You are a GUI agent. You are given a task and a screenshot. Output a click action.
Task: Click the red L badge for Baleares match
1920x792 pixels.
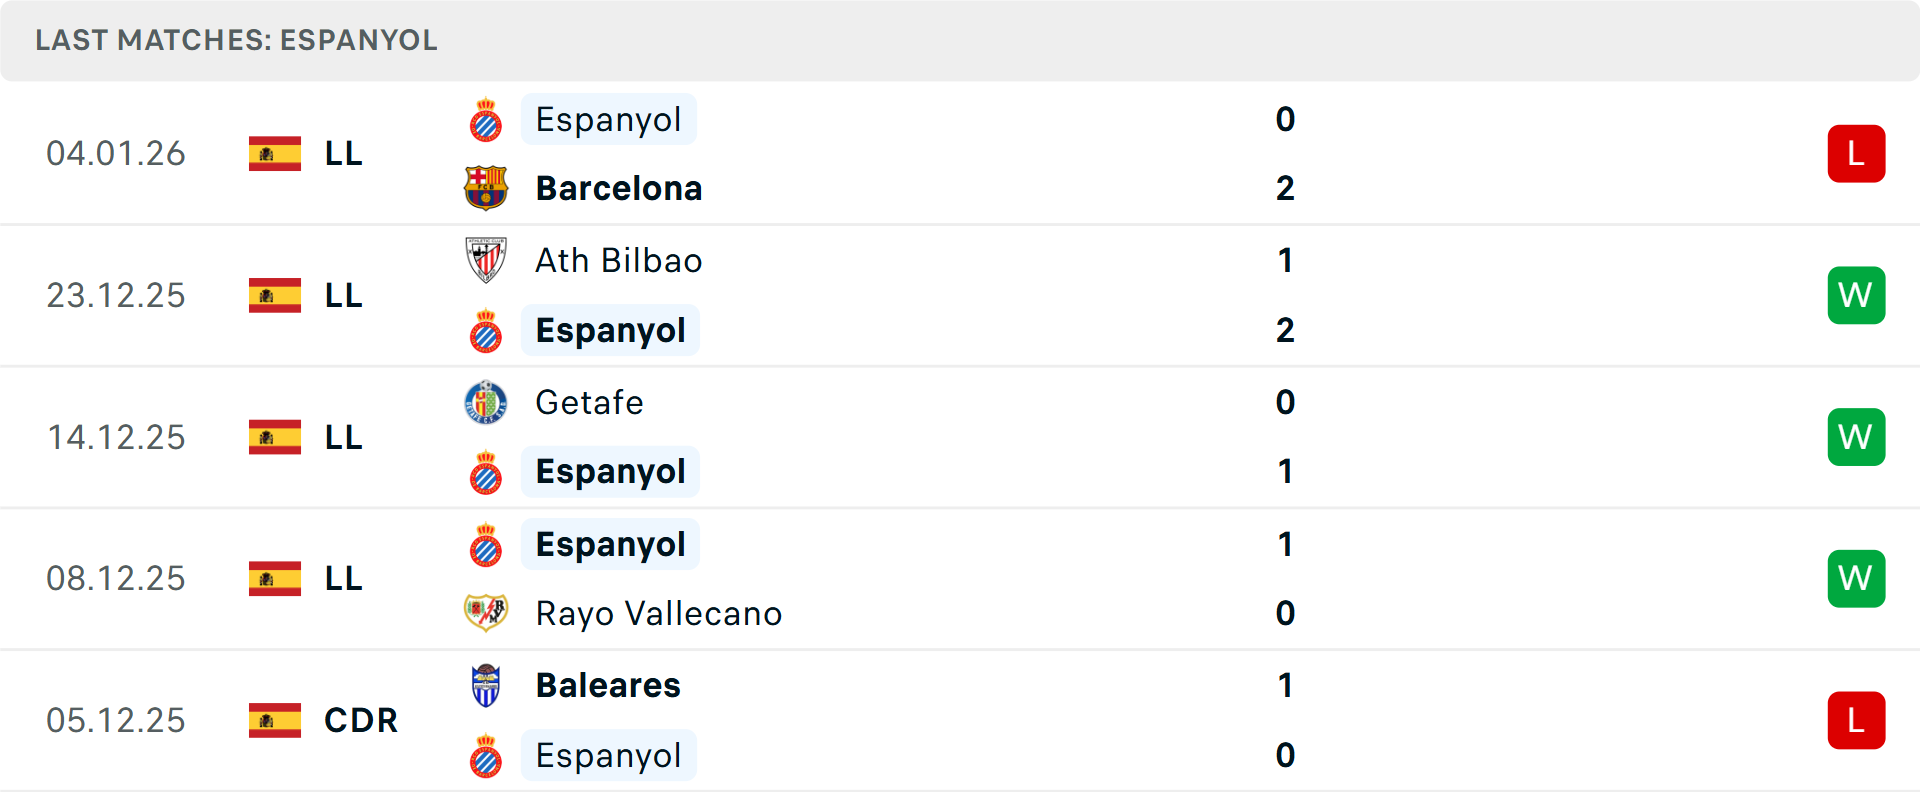pyautogui.click(x=1856, y=720)
